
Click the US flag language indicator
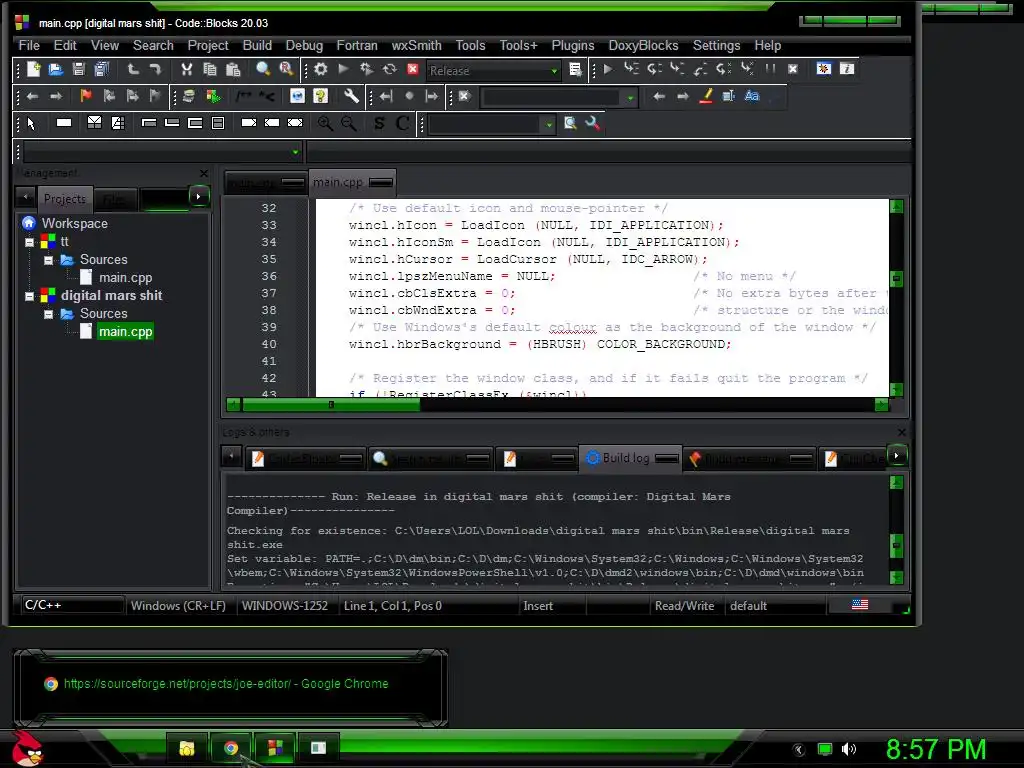point(860,605)
